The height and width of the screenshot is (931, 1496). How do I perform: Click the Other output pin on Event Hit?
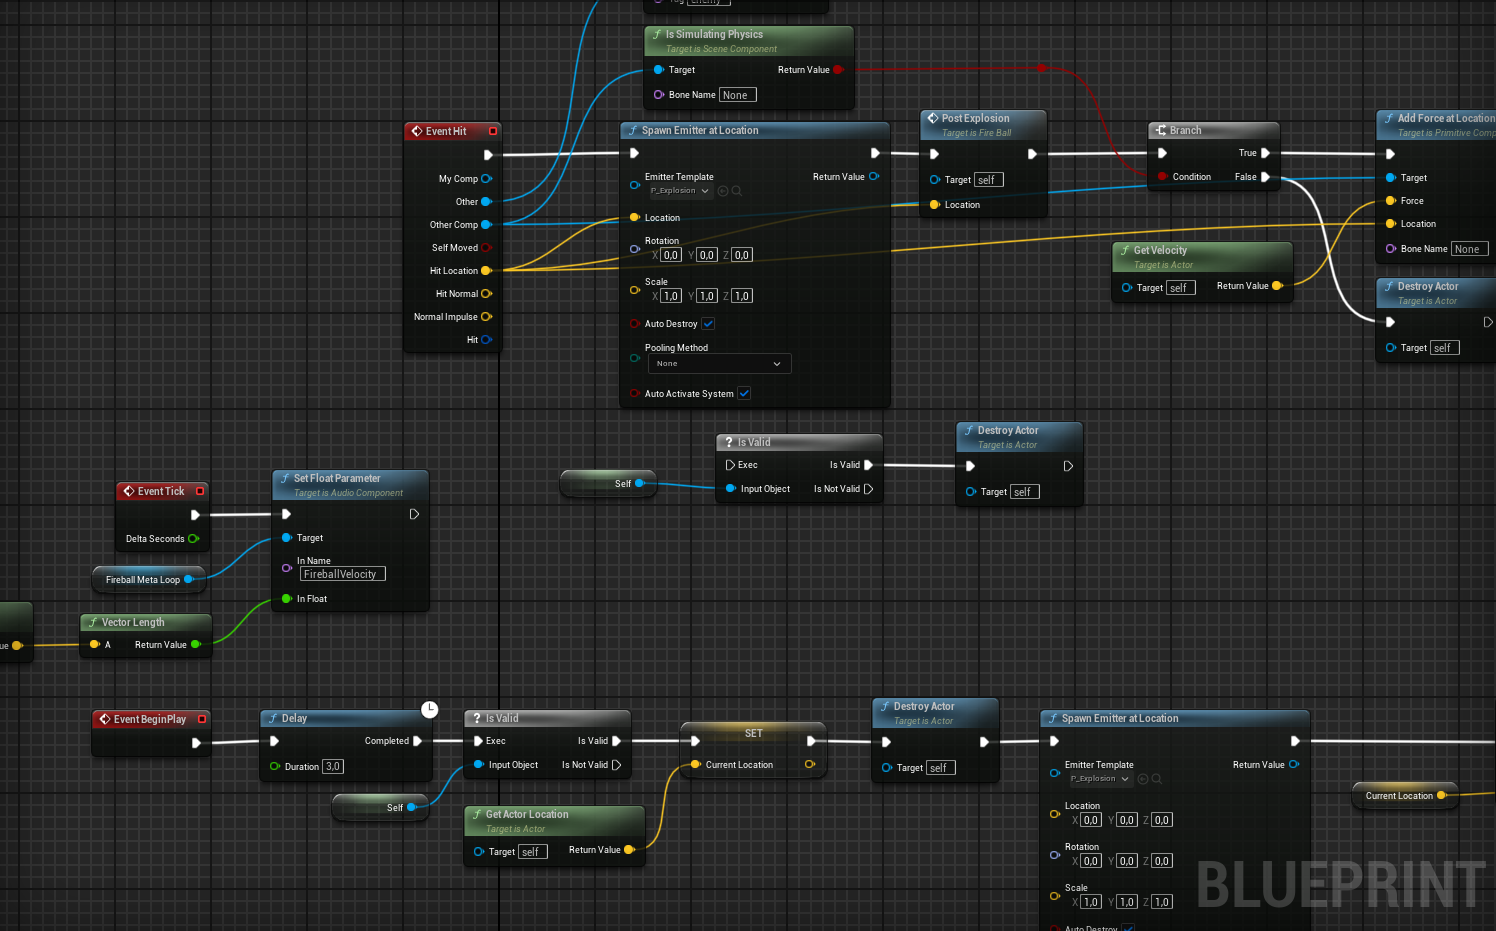pos(486,202)
